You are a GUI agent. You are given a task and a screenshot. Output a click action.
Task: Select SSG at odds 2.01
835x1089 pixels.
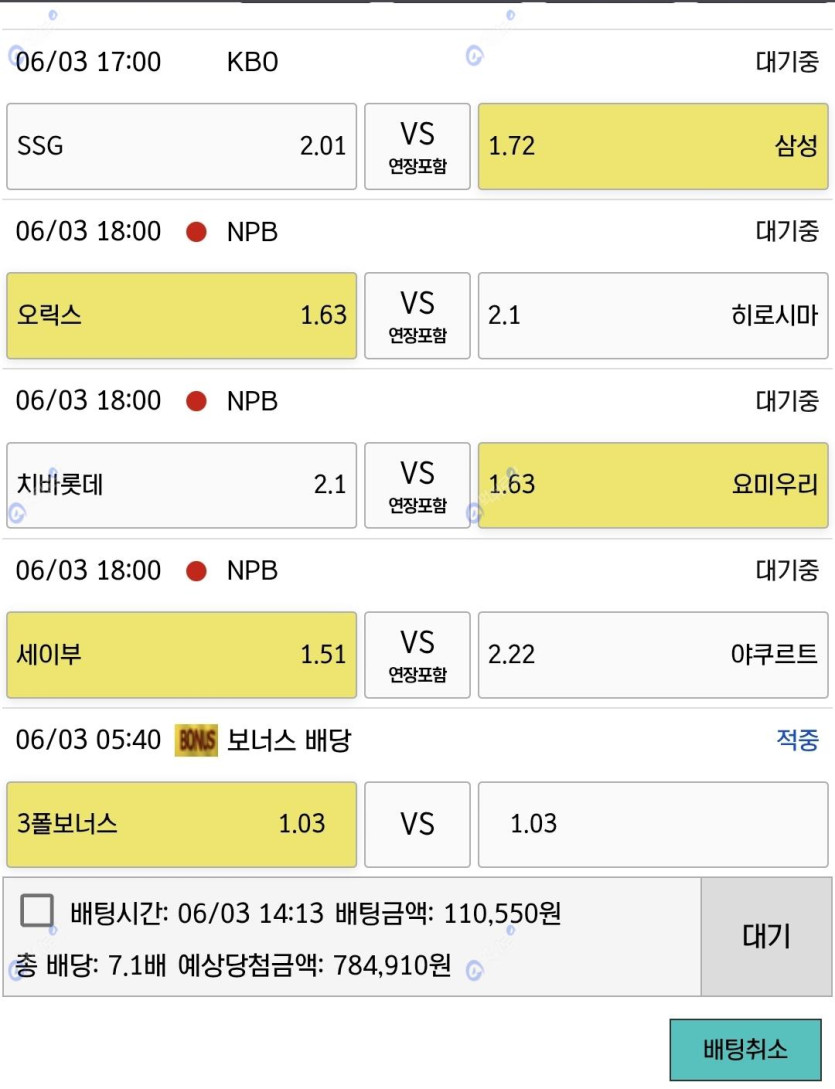click(x=181, y=147)
